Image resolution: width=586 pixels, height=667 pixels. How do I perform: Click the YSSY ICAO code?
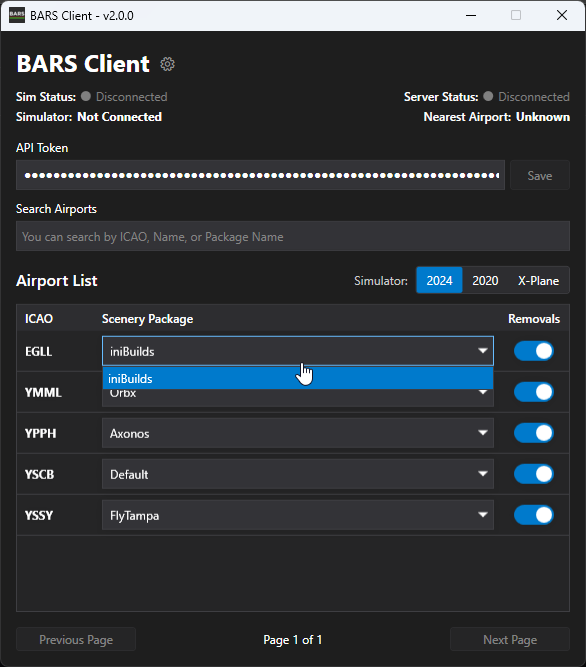pyautogui.click(x=39, y=516)
